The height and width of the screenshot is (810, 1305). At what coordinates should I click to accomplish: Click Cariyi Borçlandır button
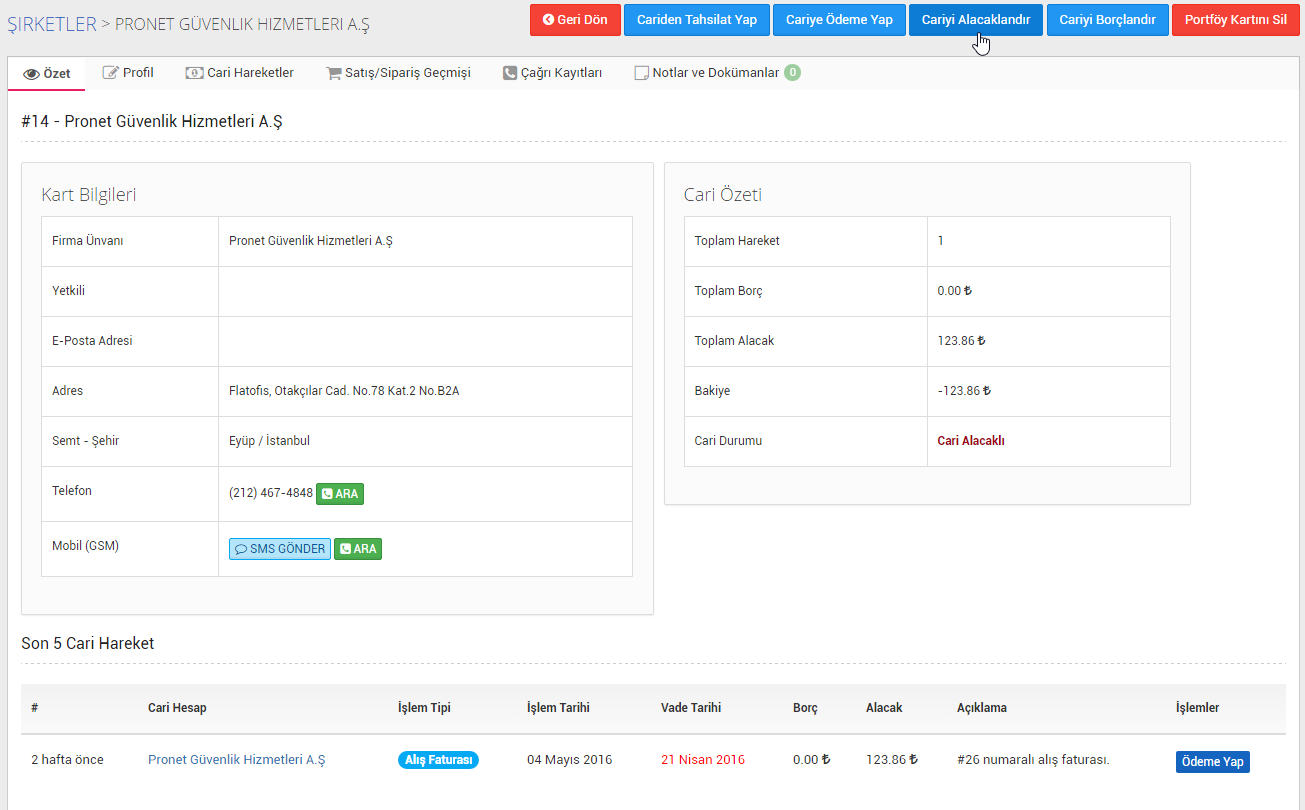click(x=1107, y=20)
